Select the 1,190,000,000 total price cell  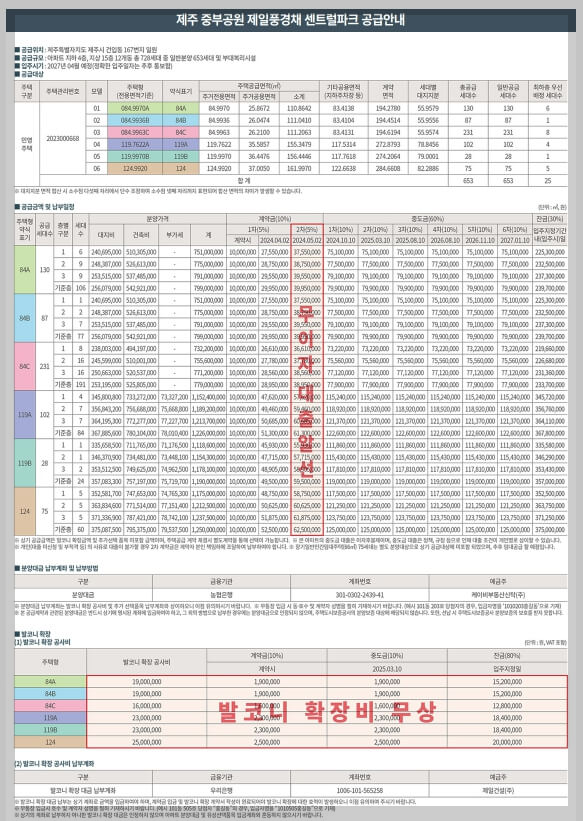208,481
